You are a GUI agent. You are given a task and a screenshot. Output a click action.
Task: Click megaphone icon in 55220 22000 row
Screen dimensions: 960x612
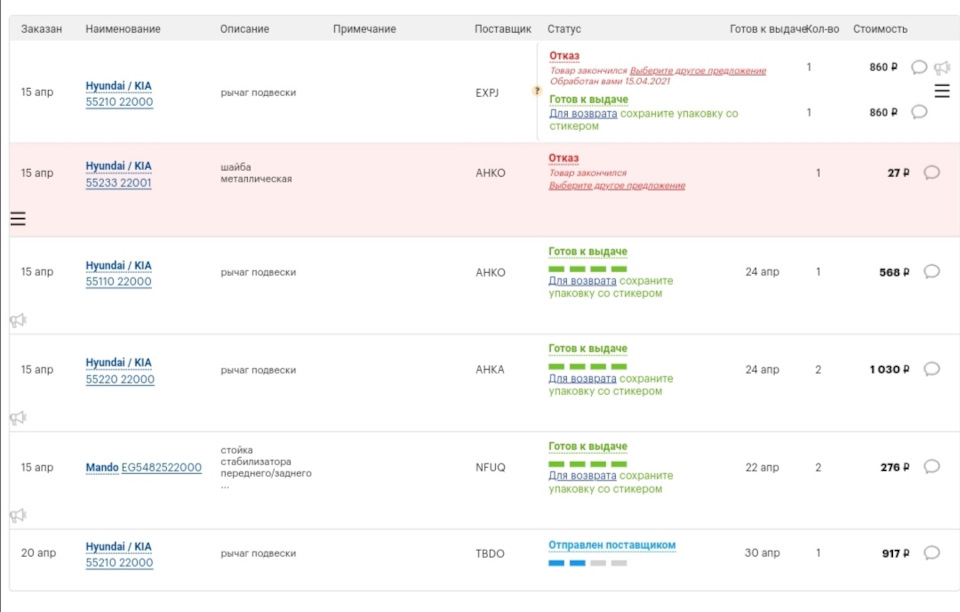pos(17,417)
